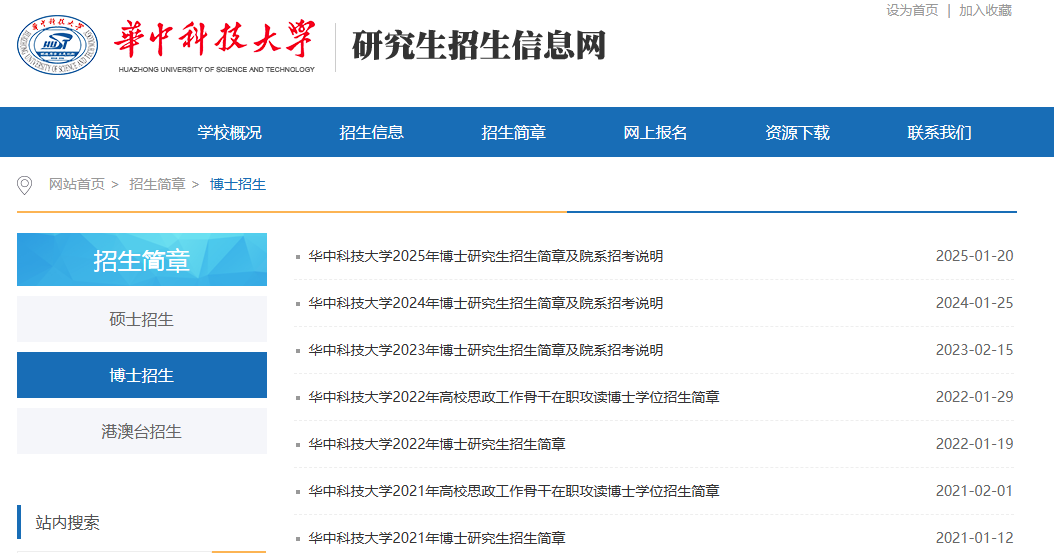This screenshot has height=553, width=1054.
Task: Click the HUST university logo emblem
Action: coord(58,47)
